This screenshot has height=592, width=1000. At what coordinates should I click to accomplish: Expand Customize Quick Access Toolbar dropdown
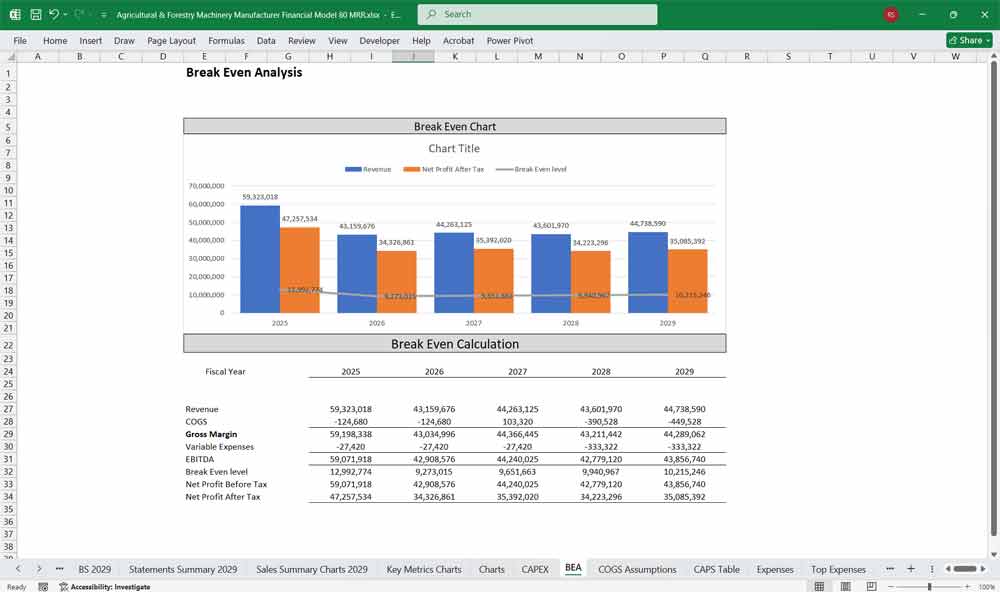104,15
